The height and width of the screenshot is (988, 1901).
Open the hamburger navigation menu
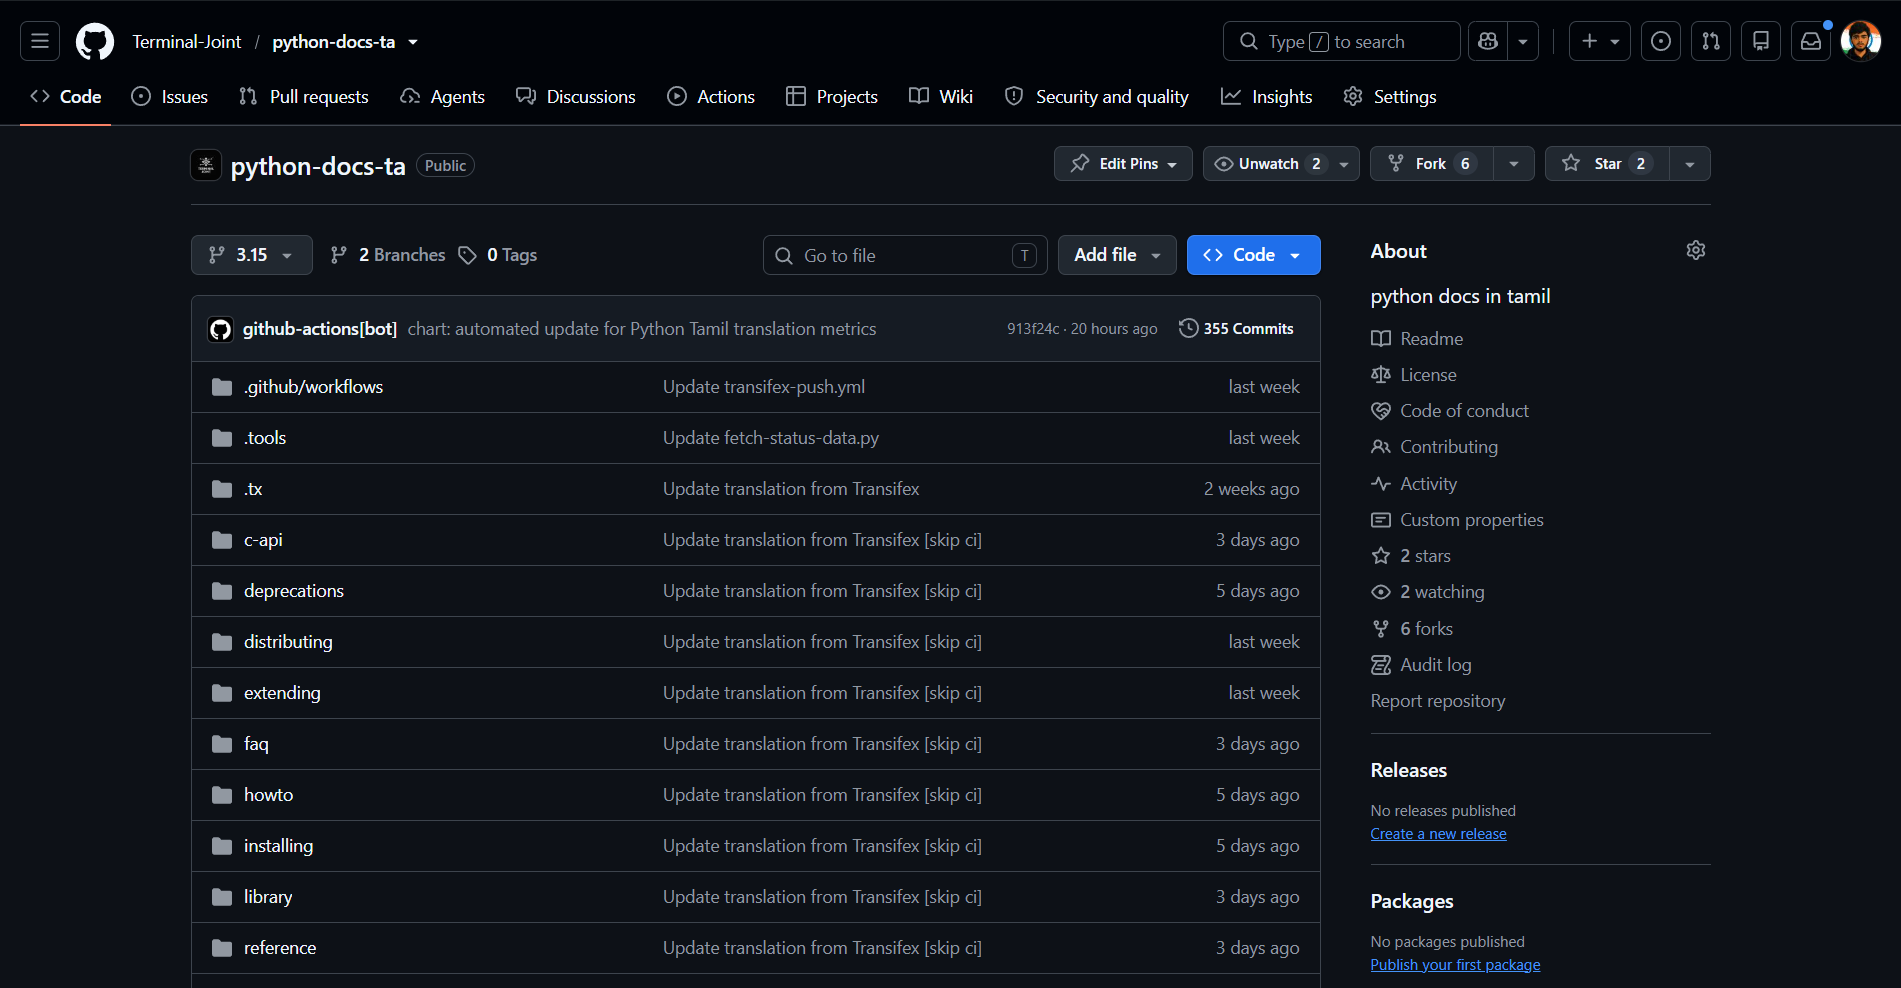(40, 41)
